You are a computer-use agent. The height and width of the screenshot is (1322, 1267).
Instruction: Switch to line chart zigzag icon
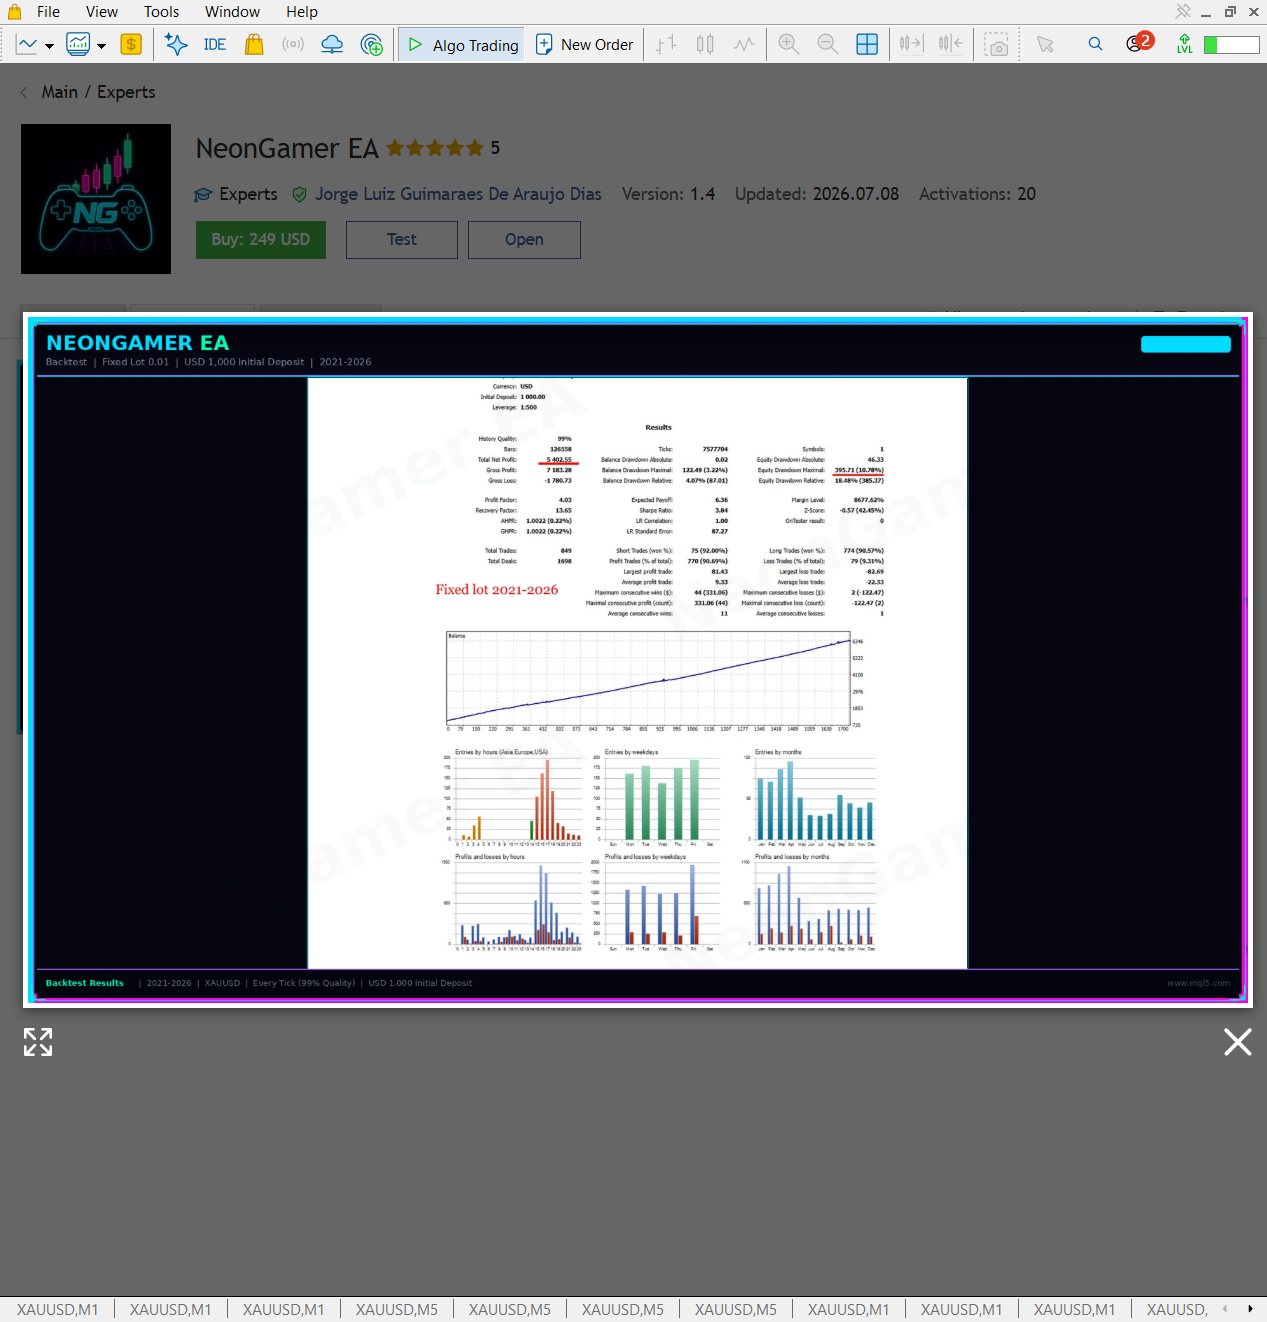pos(744,44)
